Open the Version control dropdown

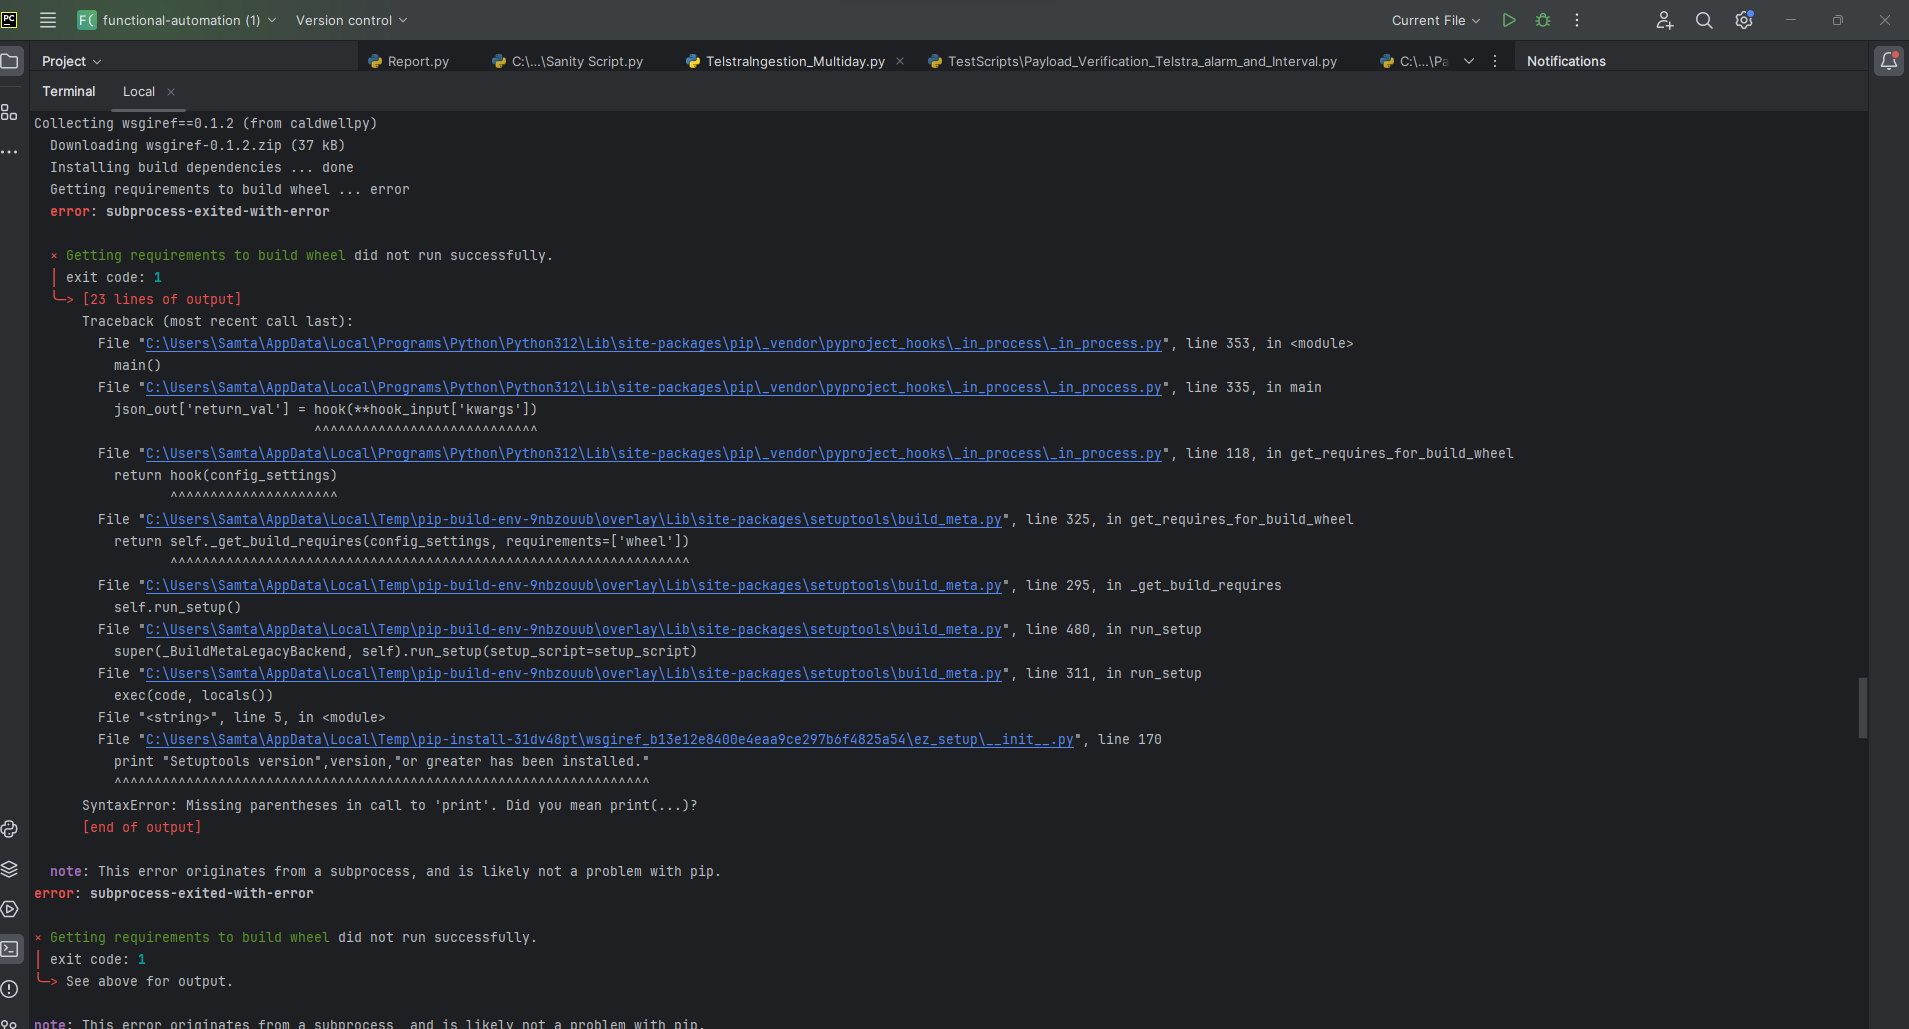pyautogui.click(x=351, y=20)
